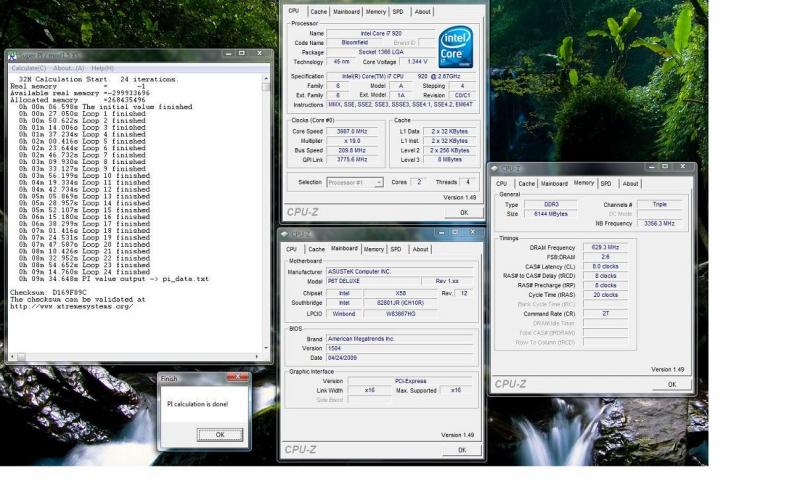The width and height of the screenshot is (800, 500).
Task: Maximize the Super PI window
Action: tap(242, 54)
